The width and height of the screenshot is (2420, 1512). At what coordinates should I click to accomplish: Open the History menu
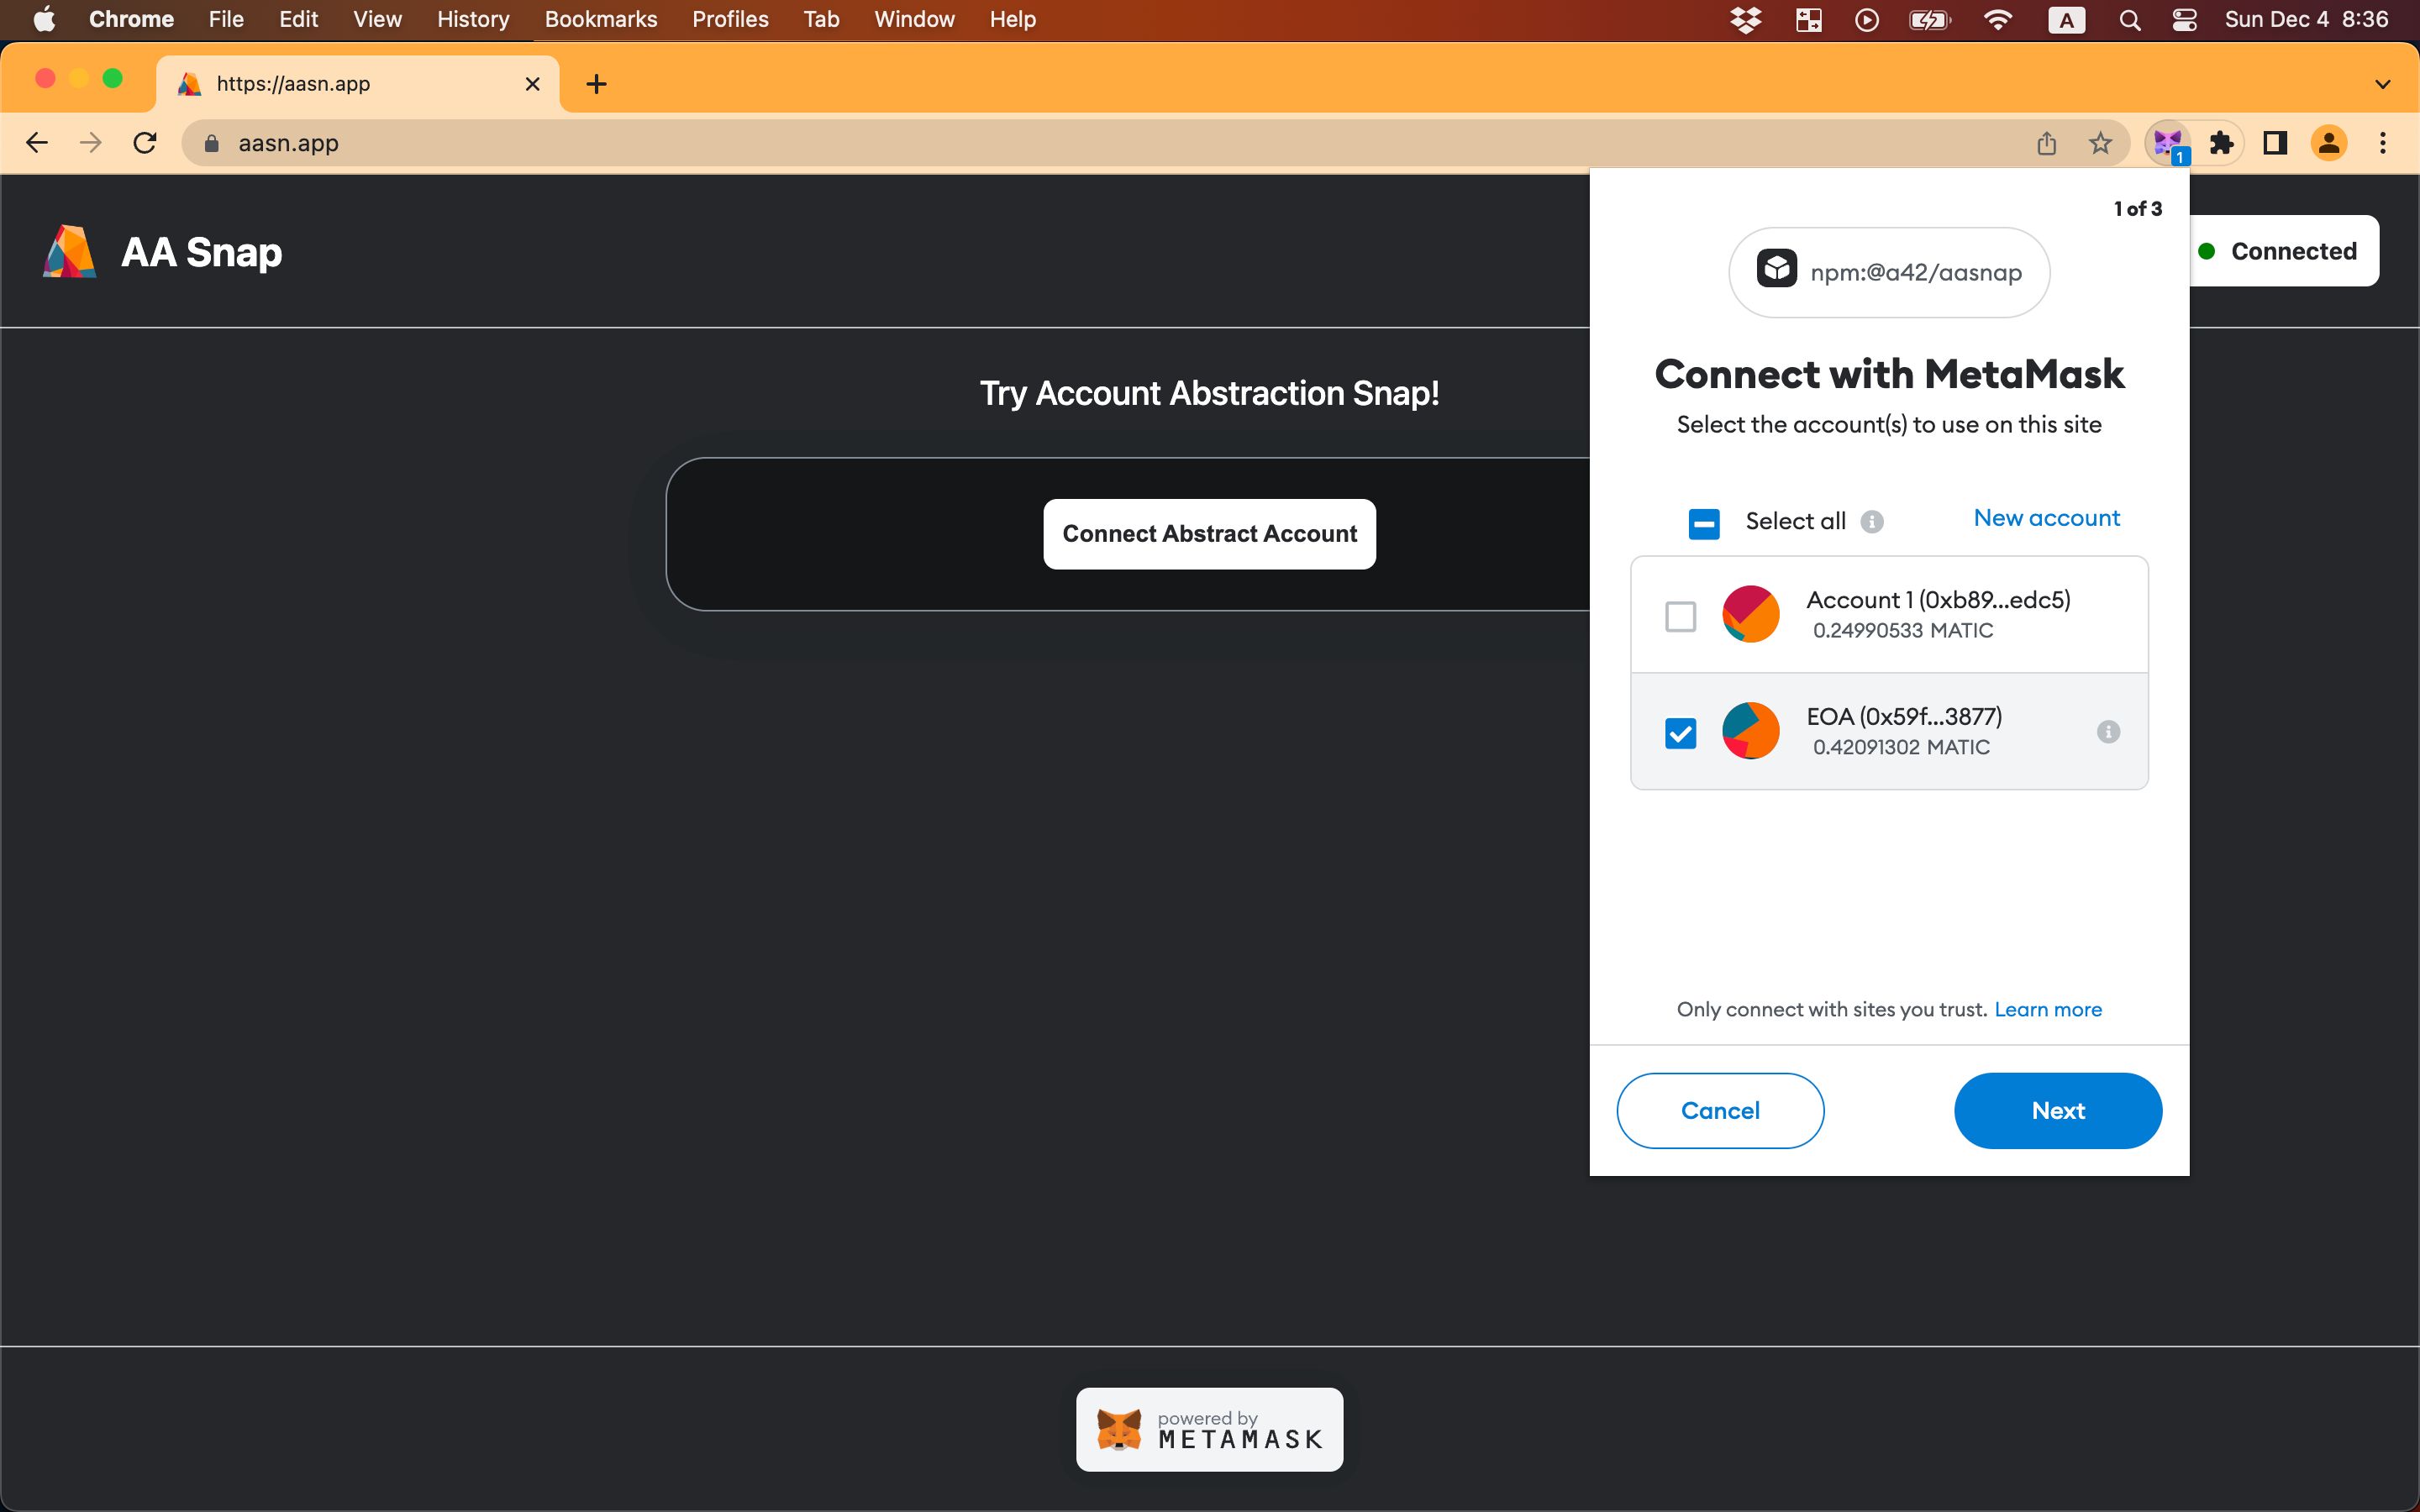click(x=473, y=19)
